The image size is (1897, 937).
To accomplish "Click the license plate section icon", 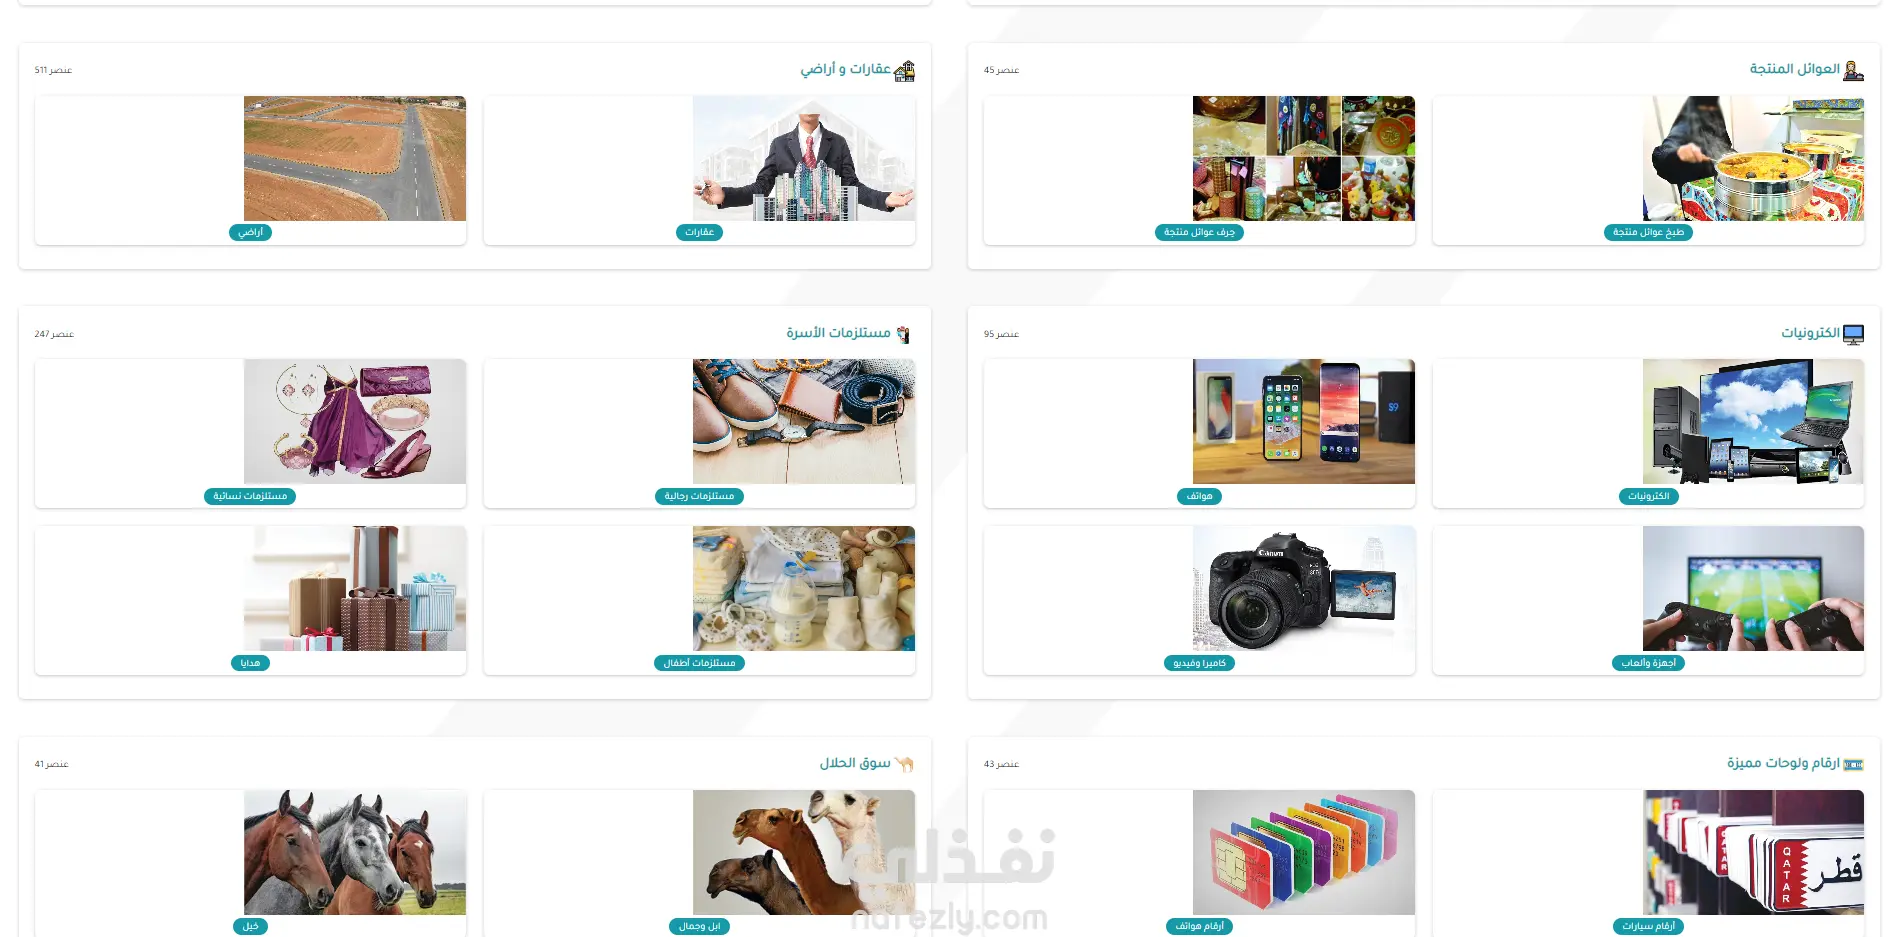I will [1853, 764].
